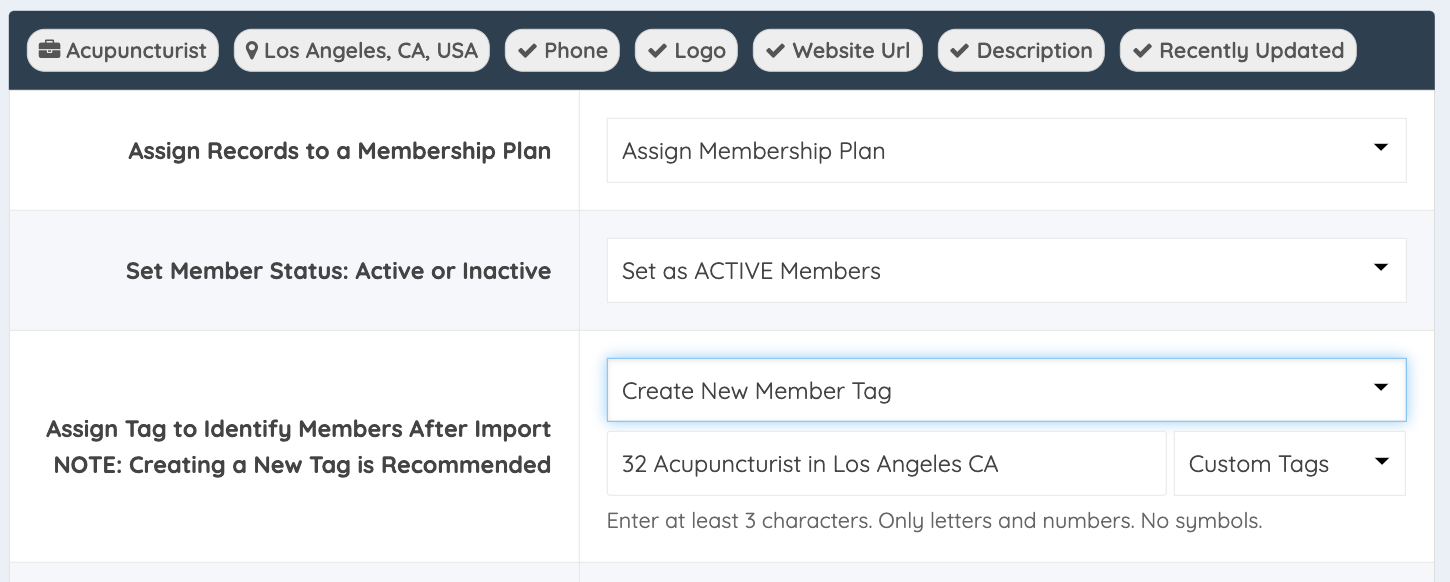Click the checkmark icon on Phone chip

point(526,51)
